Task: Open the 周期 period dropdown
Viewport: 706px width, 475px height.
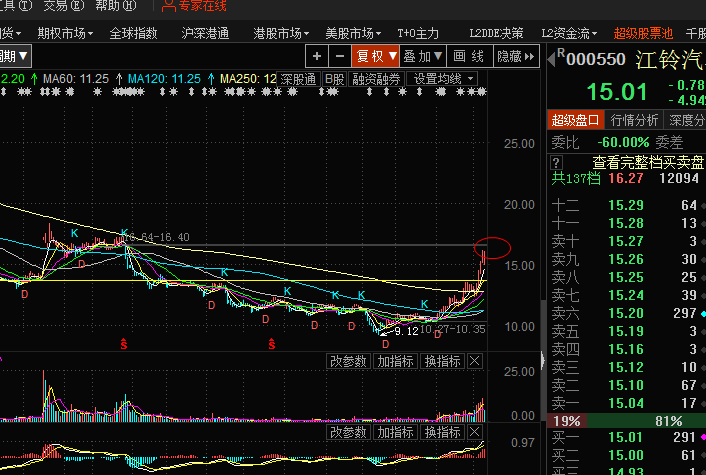Action: (x=15, y=56)
